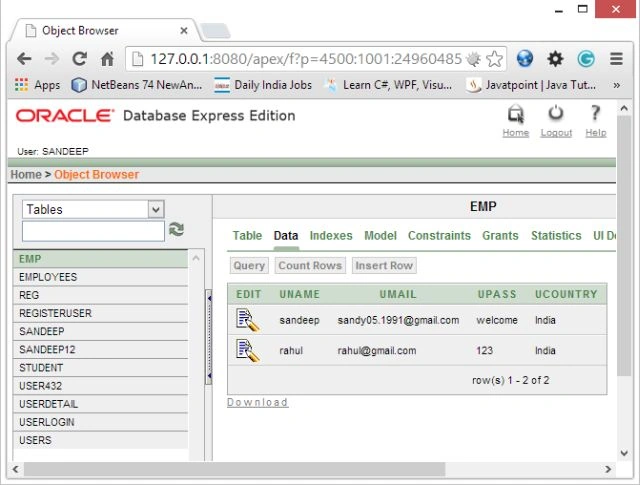Select the USER432 table
The width and height of the screenshot is (640, 485).
point(100,386)
